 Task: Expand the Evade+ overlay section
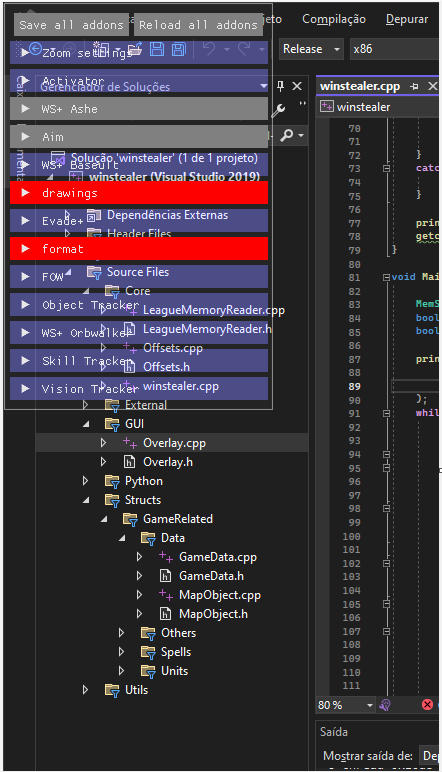pos(139,221)
